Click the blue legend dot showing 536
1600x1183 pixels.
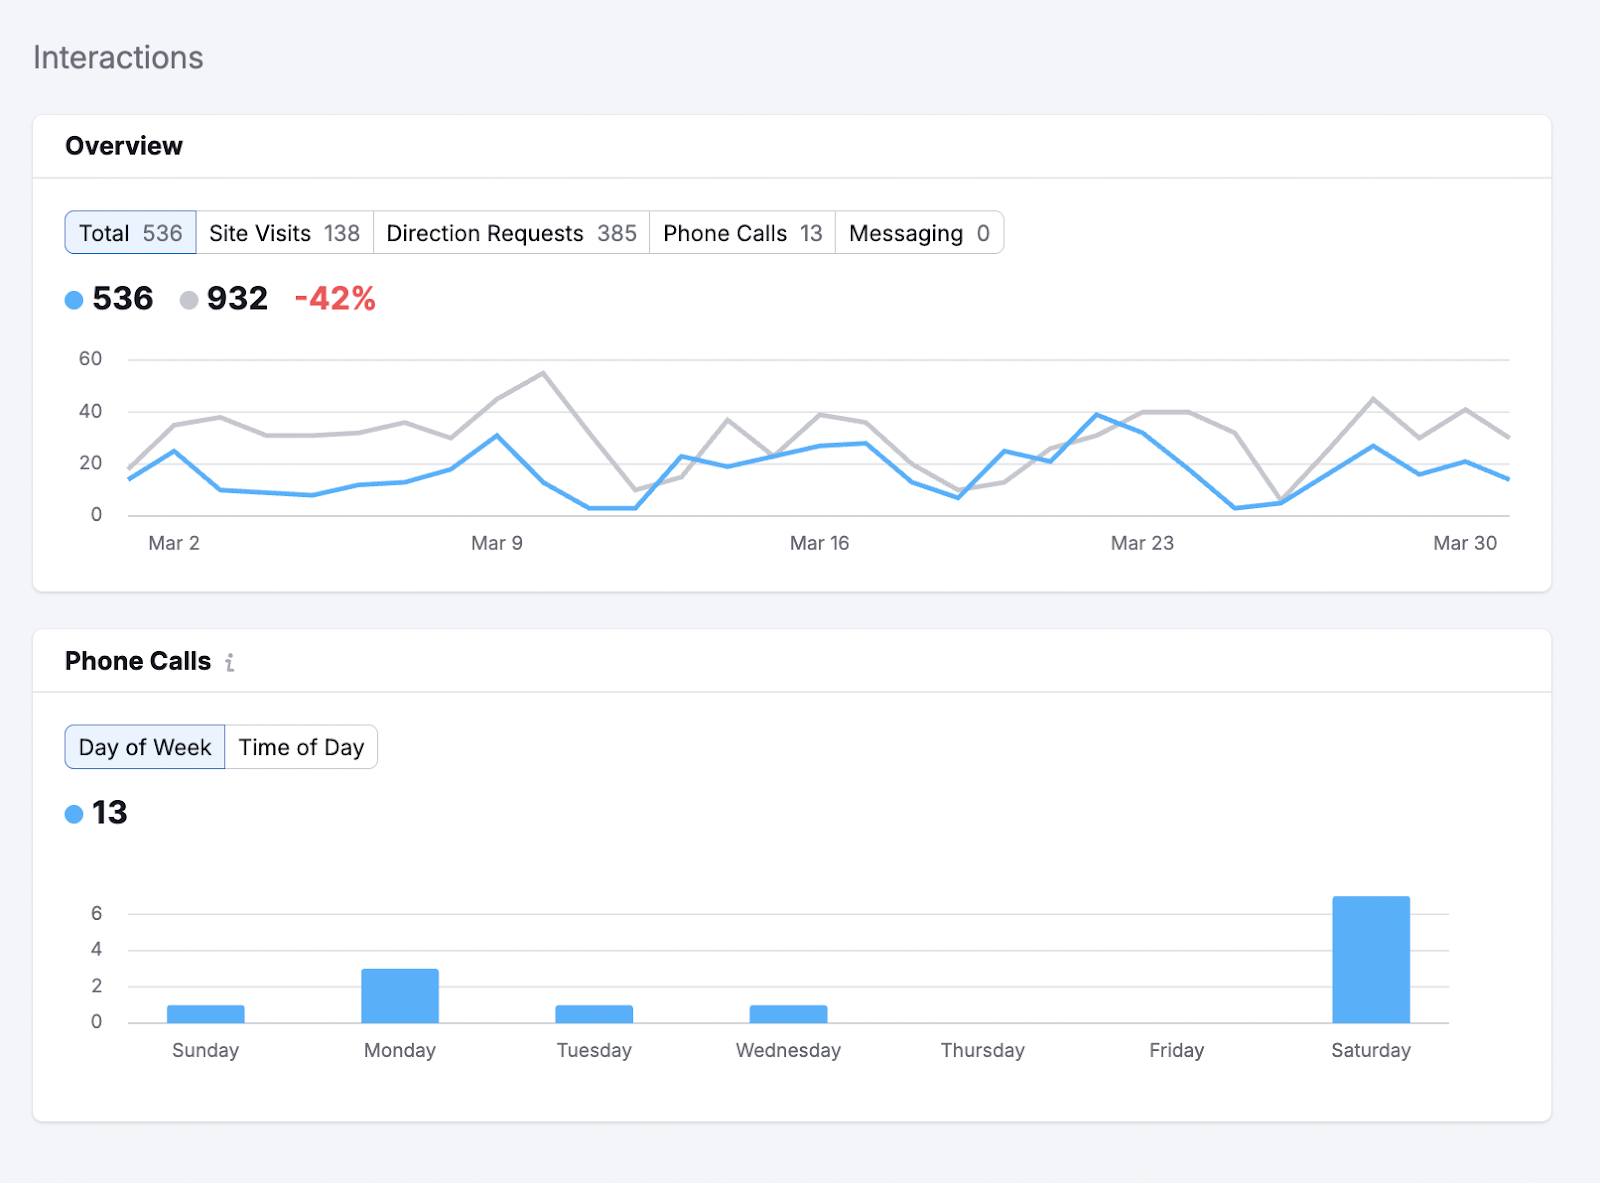point(74,299)
